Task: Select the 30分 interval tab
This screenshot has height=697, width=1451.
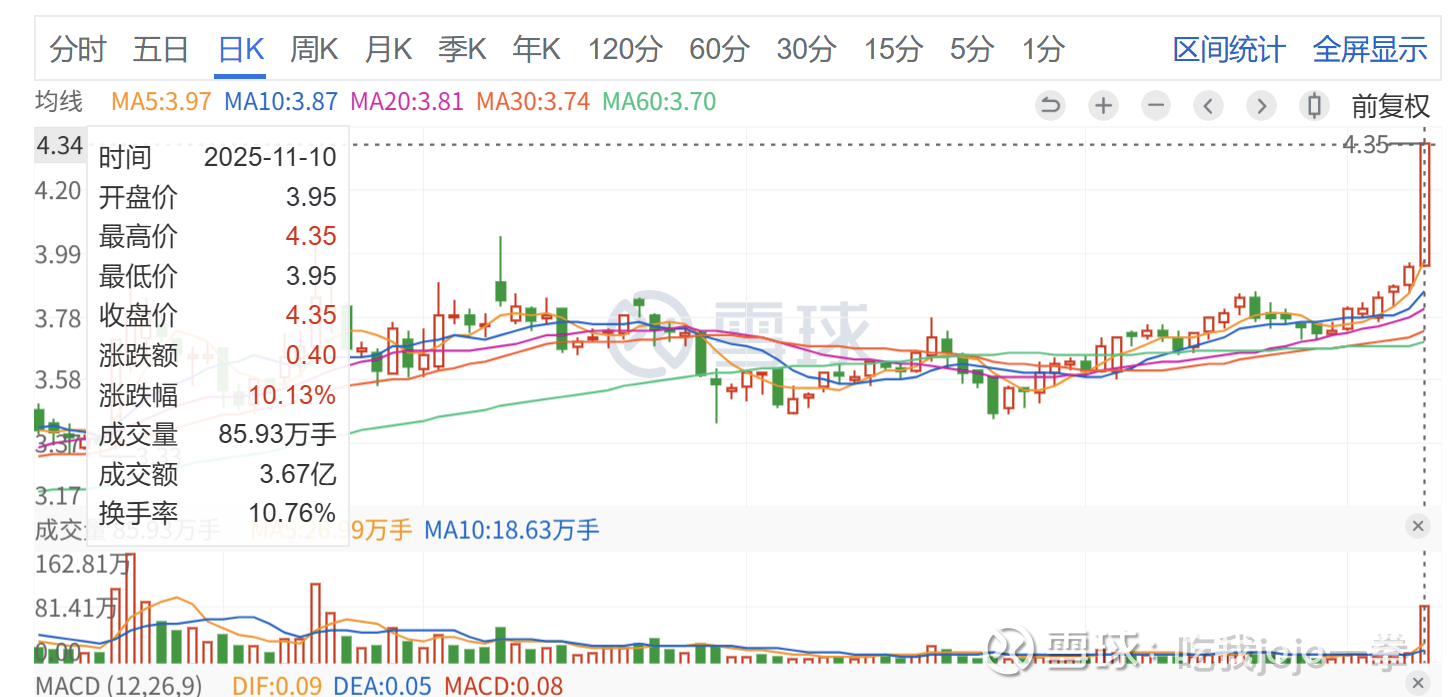Action: (806, 49)
